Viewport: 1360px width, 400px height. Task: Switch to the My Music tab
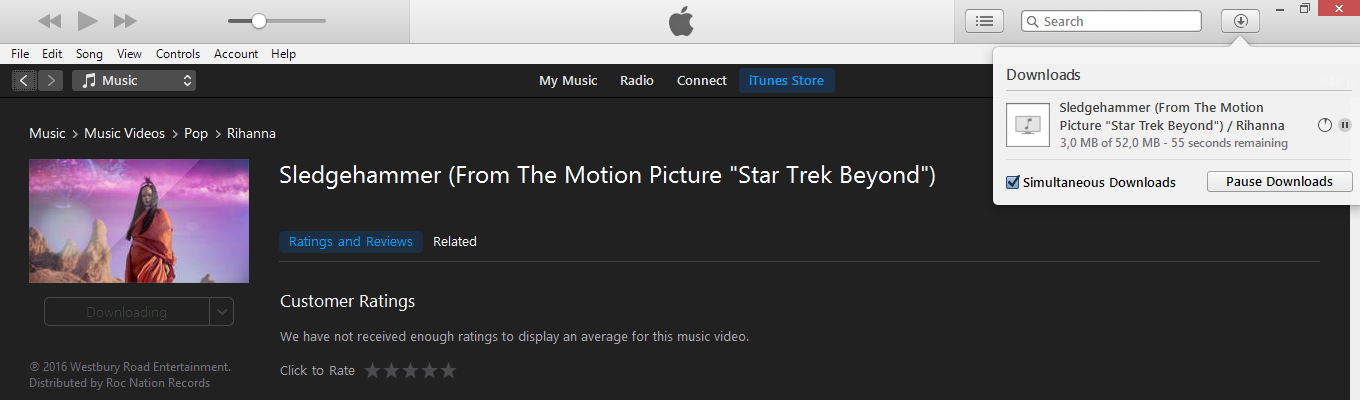(568, 81)
